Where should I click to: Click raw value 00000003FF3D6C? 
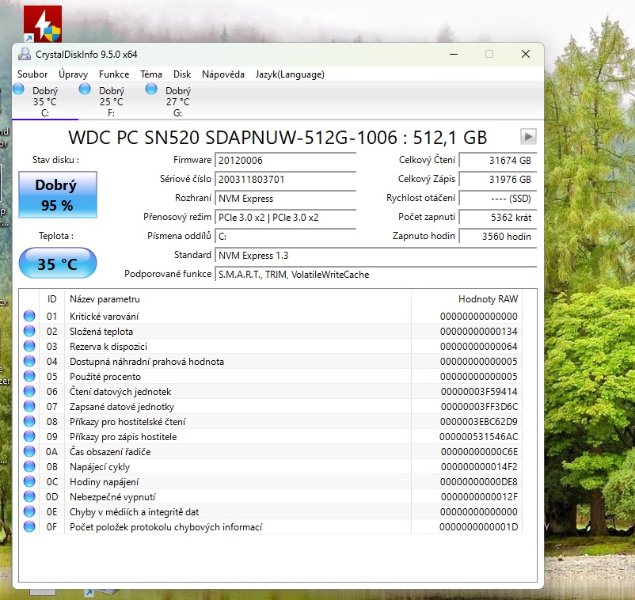[479, 406]
